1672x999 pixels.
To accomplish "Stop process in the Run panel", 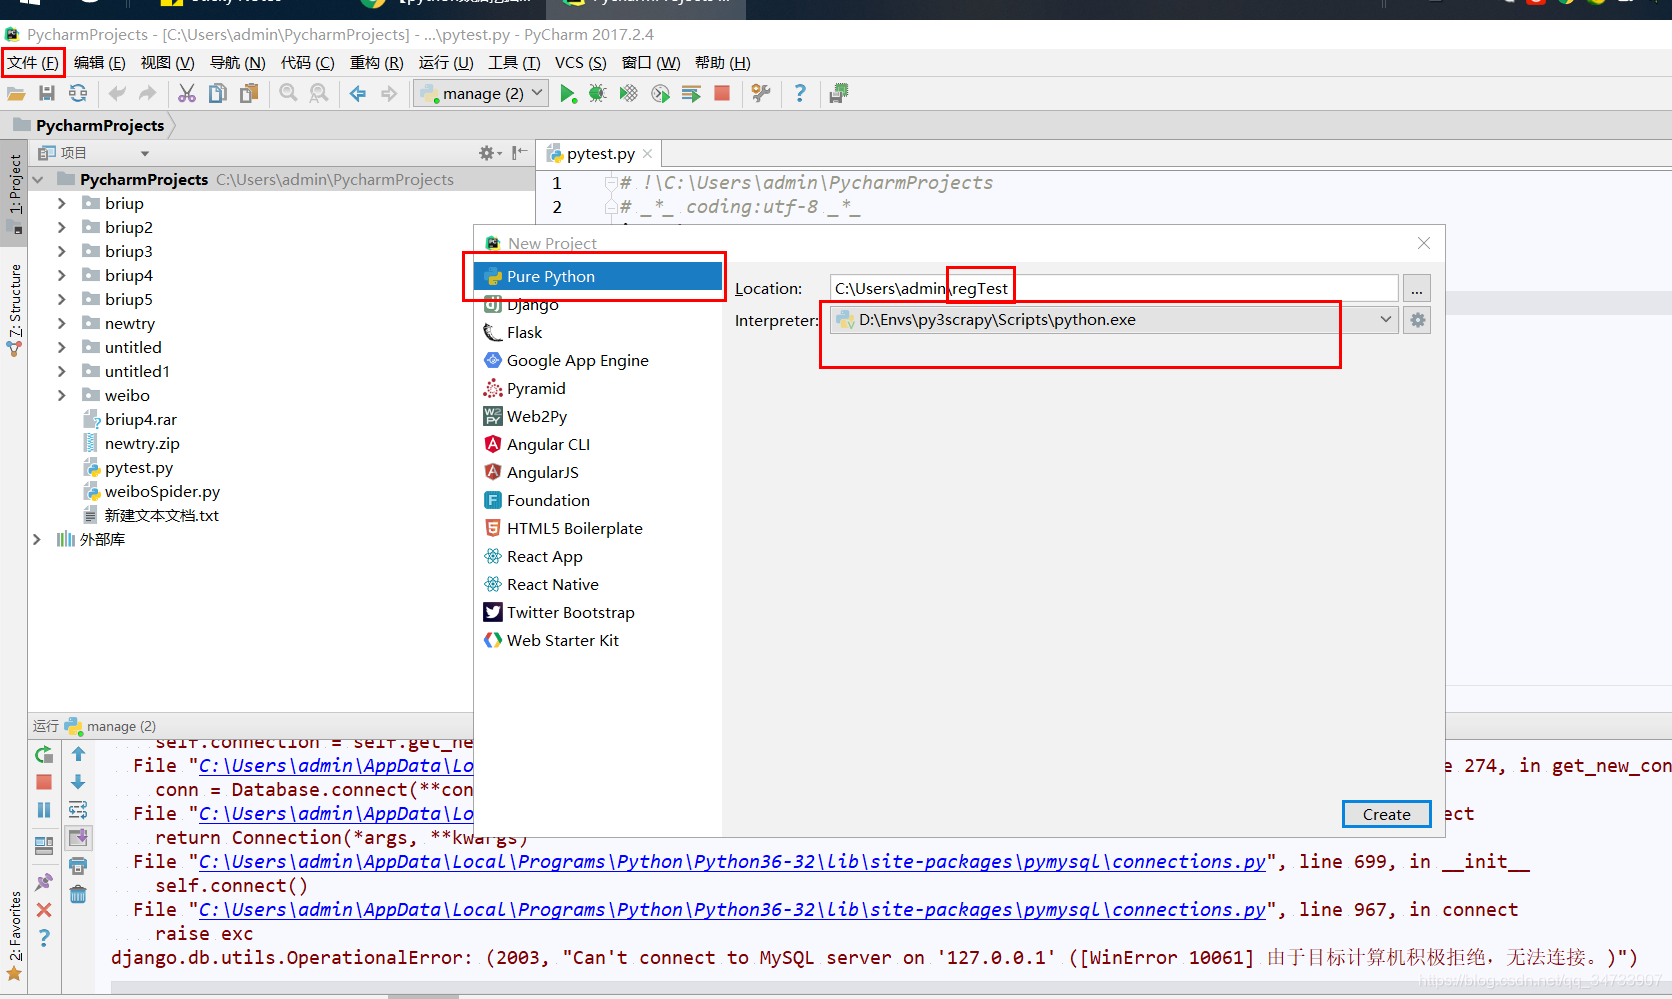I will [44, 782].
